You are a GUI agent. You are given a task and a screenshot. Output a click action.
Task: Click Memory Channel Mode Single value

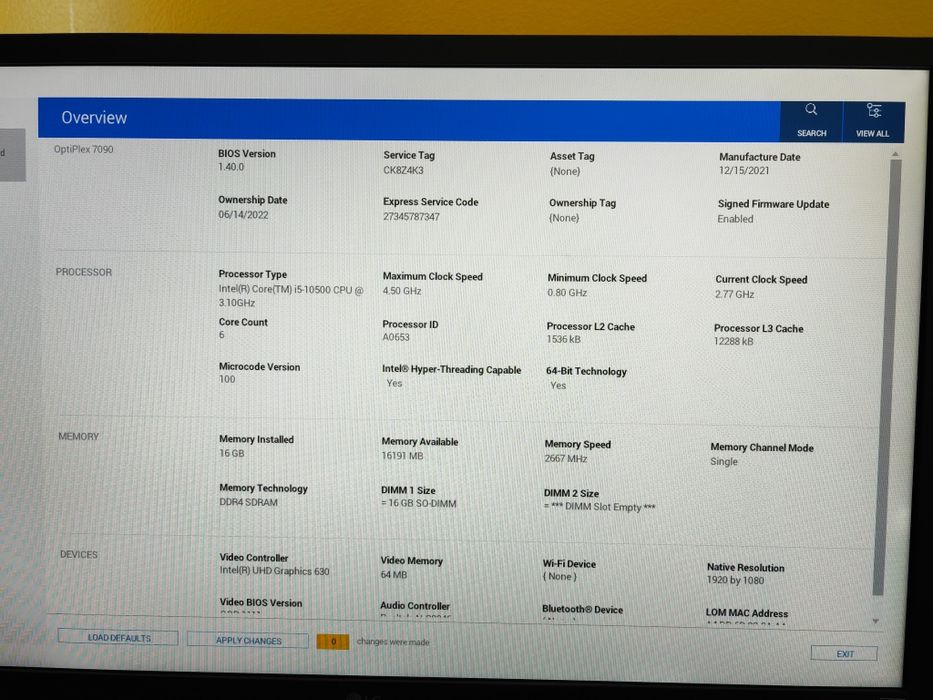tap(724, 461)
